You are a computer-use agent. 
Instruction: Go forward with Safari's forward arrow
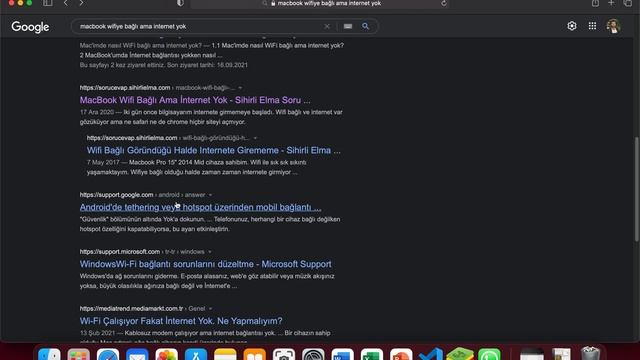click(81, 3)
